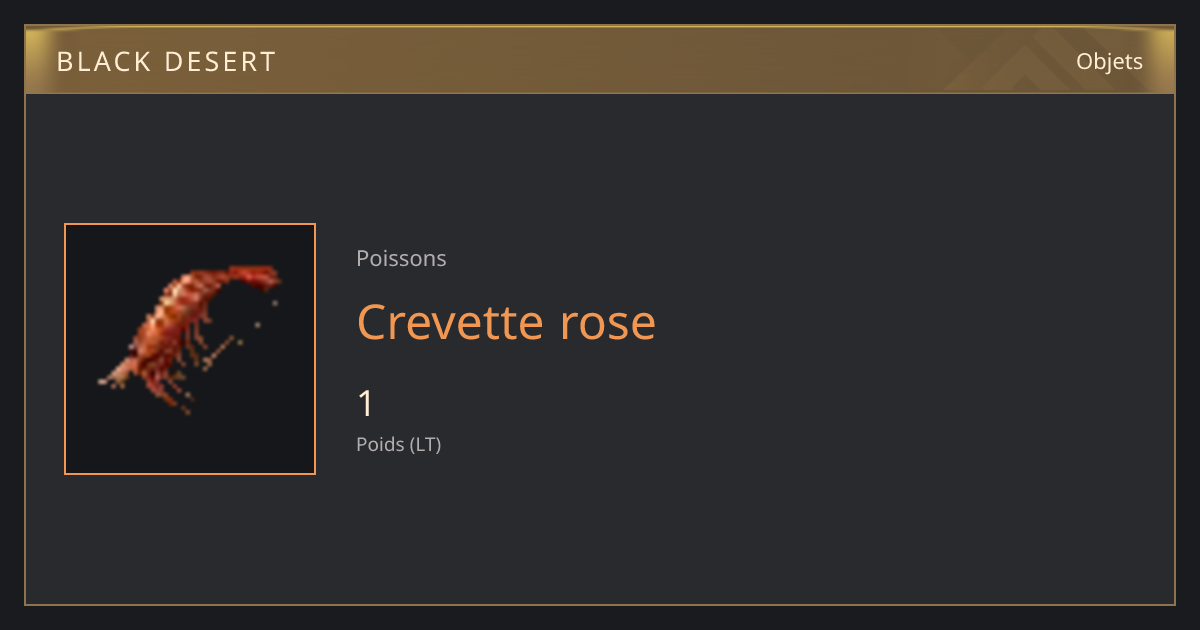Click the gold header banner background
The image size is (1200, 630).
(600, 61)
